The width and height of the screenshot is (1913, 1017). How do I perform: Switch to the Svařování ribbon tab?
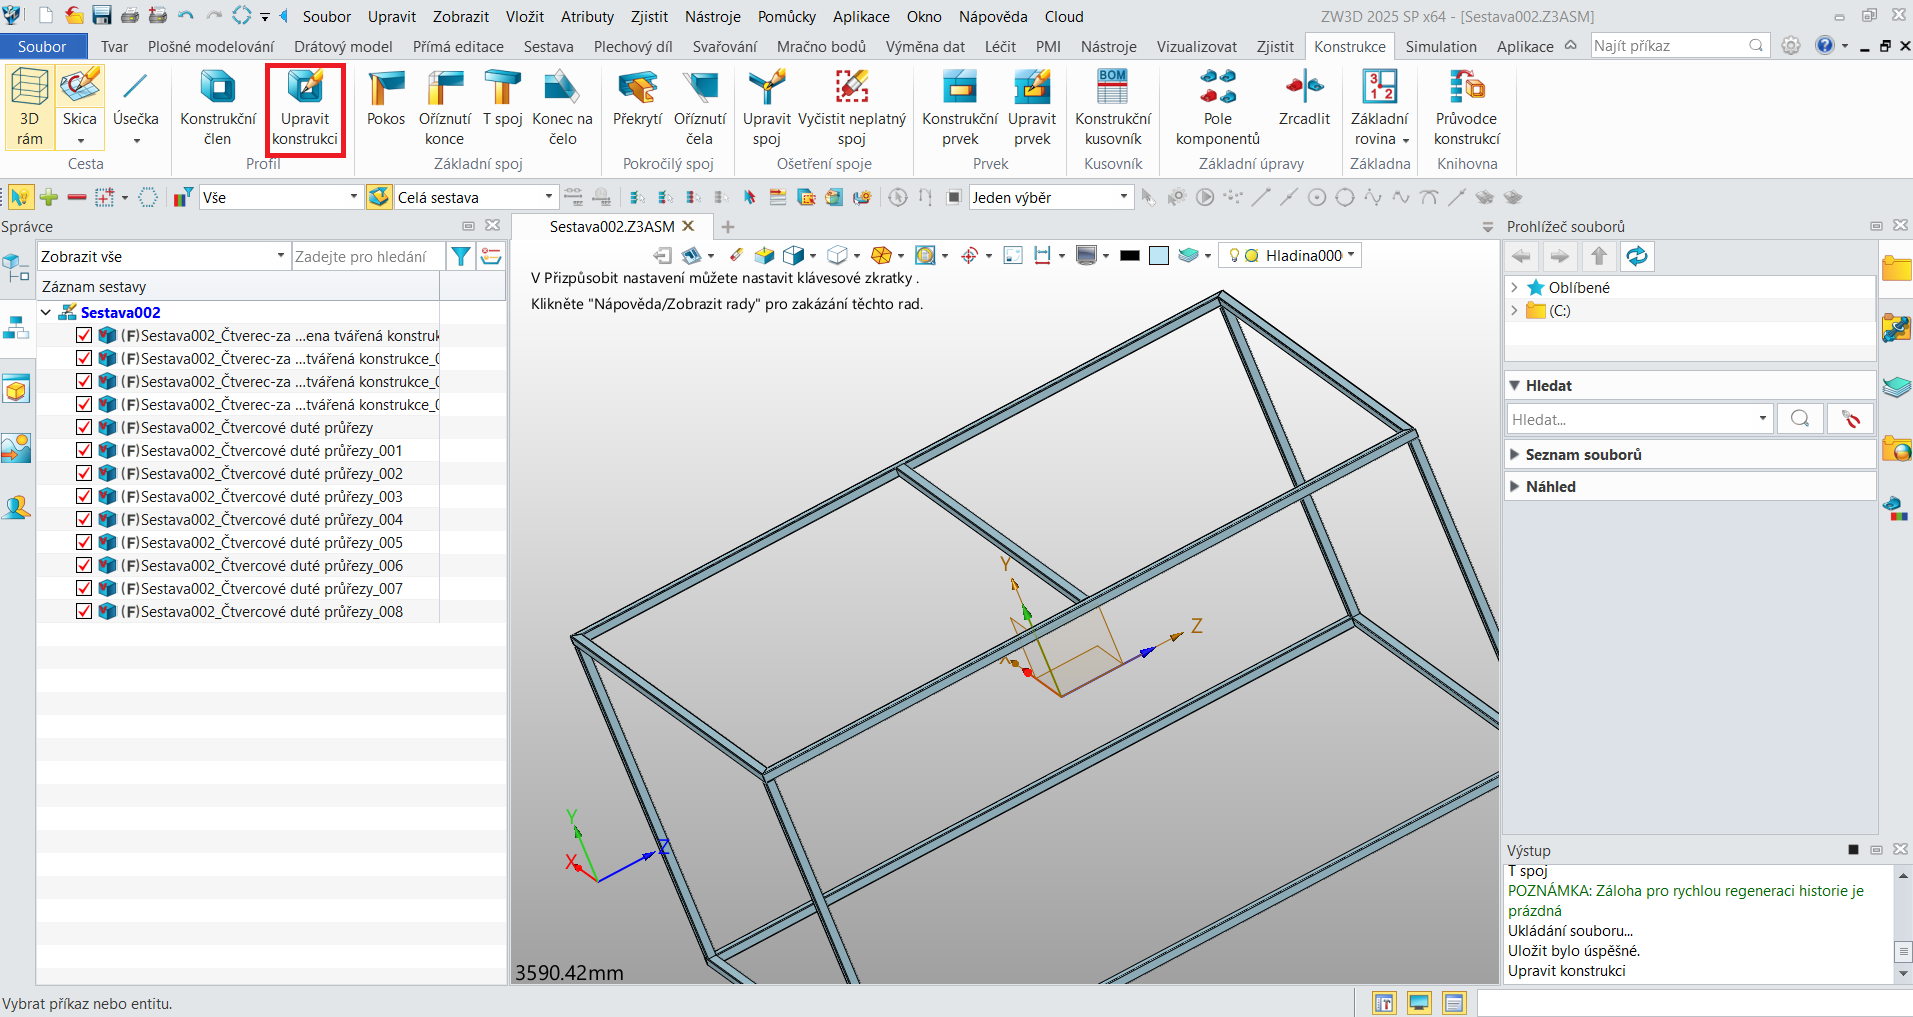[725, 47]
